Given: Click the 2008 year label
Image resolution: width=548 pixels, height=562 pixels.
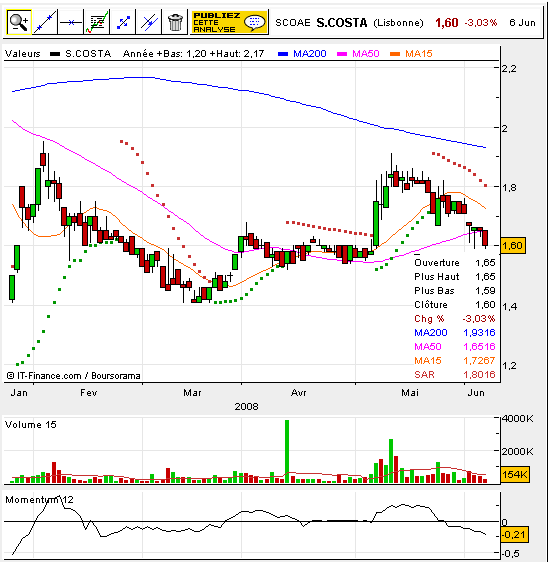Looking at the screenshot, I should [x=246, y=407].
